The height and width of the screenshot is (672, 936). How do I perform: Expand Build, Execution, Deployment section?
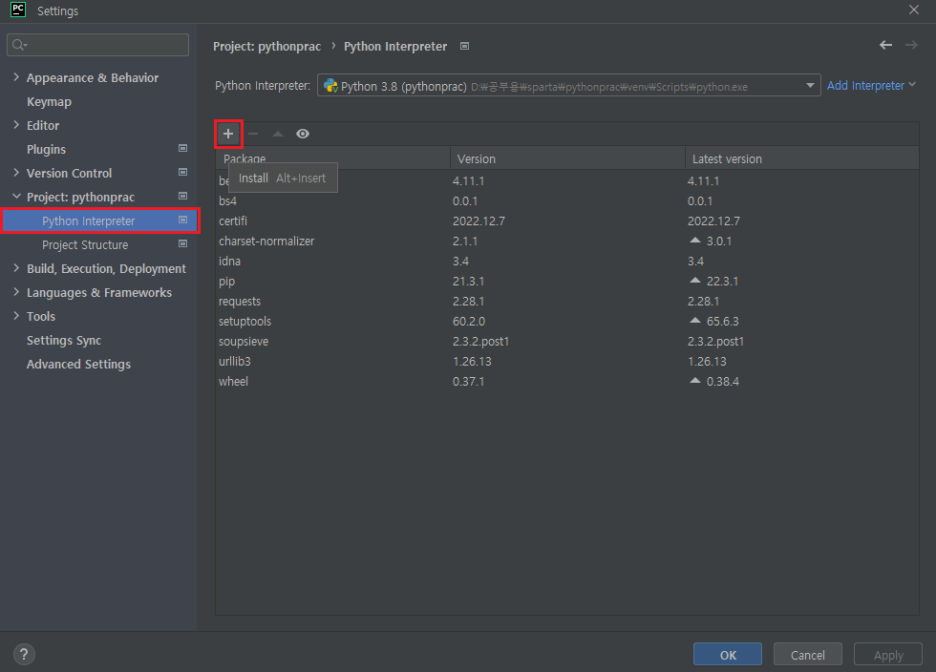click(16, 268)
